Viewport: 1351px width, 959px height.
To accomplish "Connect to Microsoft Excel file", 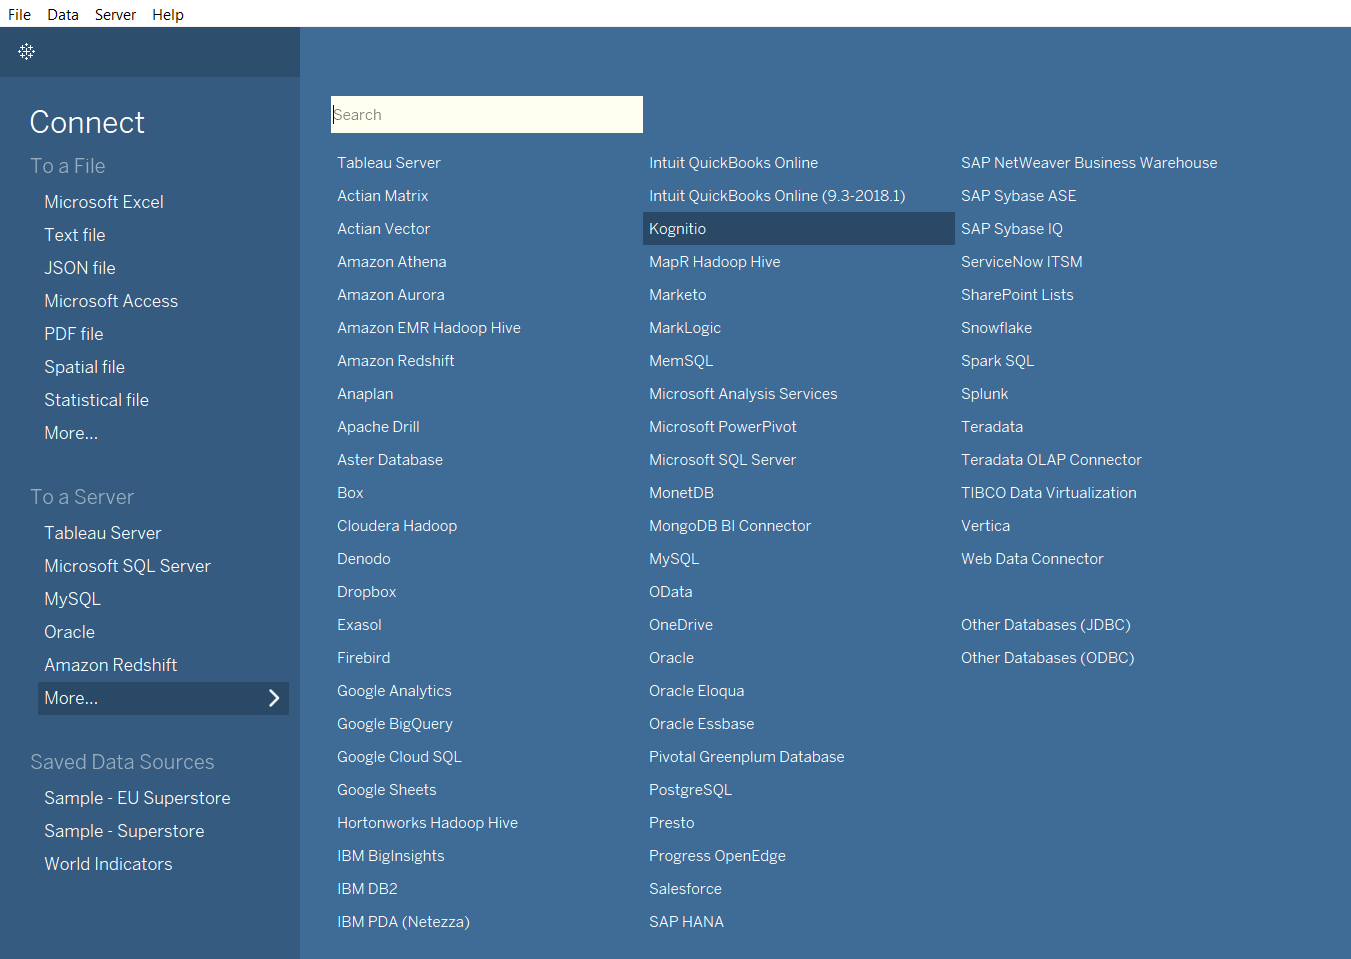I will click(104, 202).
